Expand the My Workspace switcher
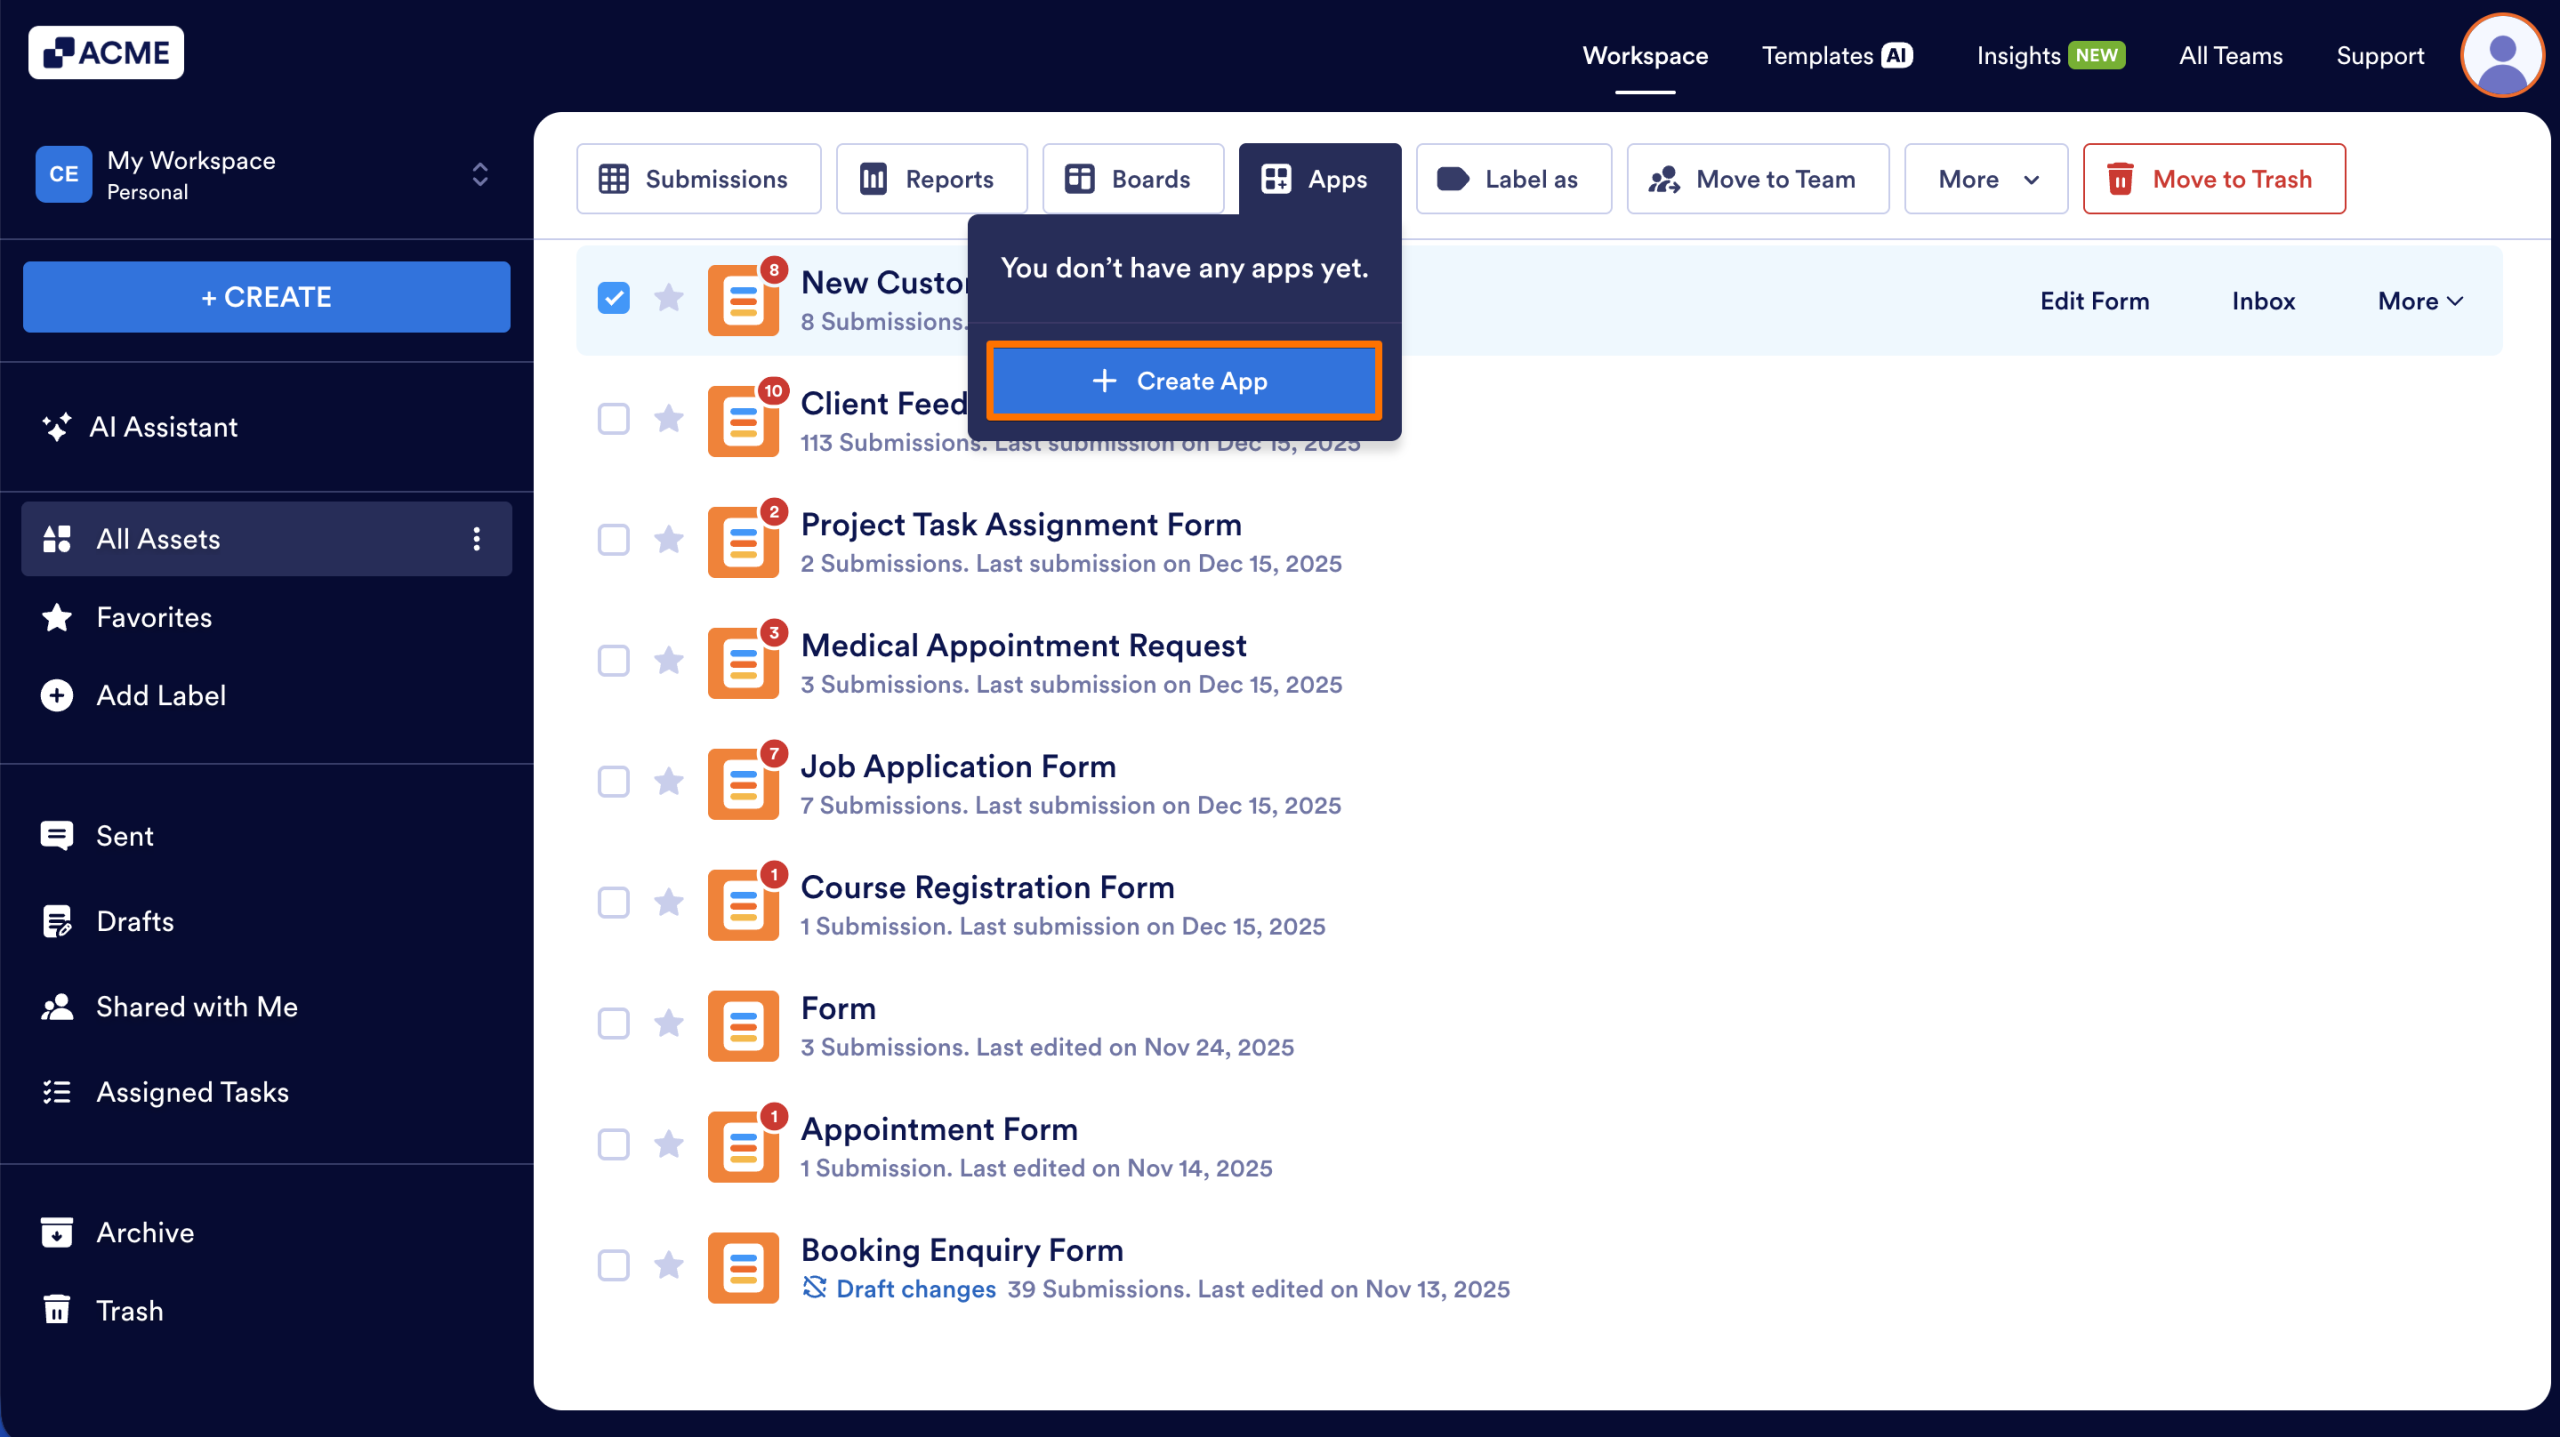The height and width of the screenshot is (1437, 2560). pos(480,175)
